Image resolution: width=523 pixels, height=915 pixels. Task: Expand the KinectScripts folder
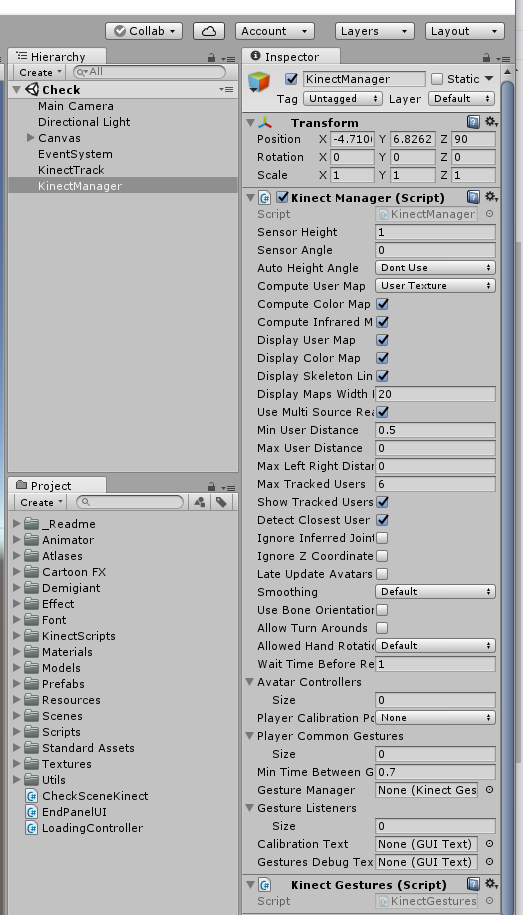tap(17, 635)
